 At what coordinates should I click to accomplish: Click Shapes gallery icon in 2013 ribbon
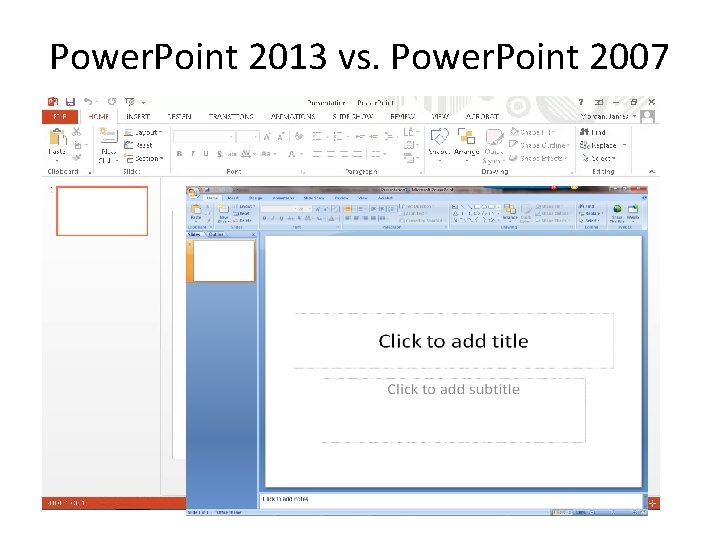point(439,136)
